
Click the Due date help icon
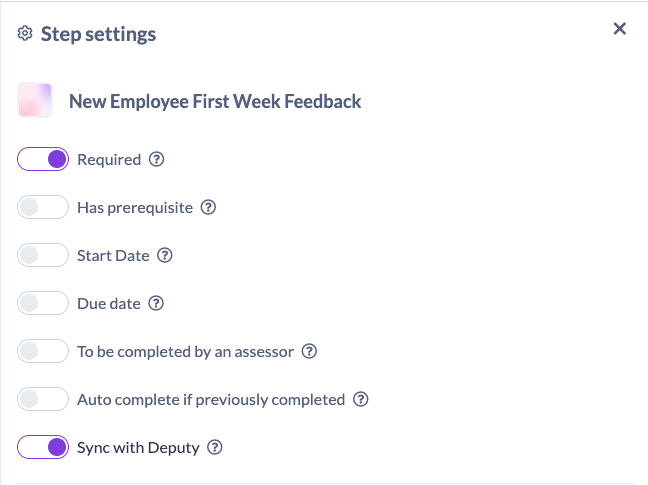click(156, 303)
